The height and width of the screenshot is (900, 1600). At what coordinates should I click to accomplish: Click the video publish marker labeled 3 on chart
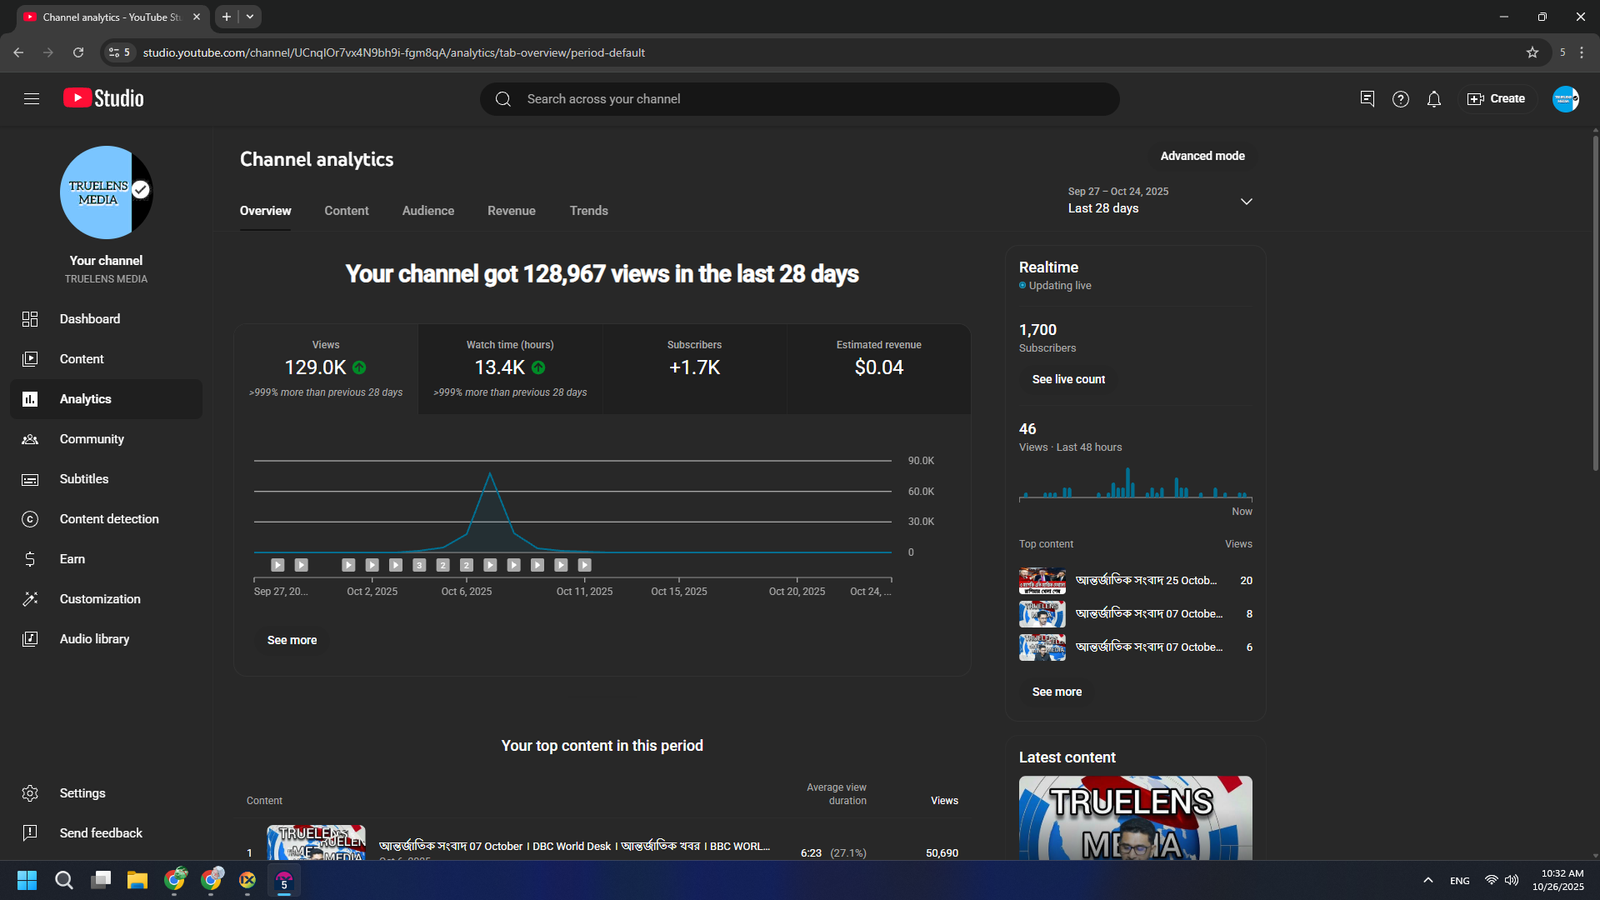pyautogui.click(x=419, y=565)
